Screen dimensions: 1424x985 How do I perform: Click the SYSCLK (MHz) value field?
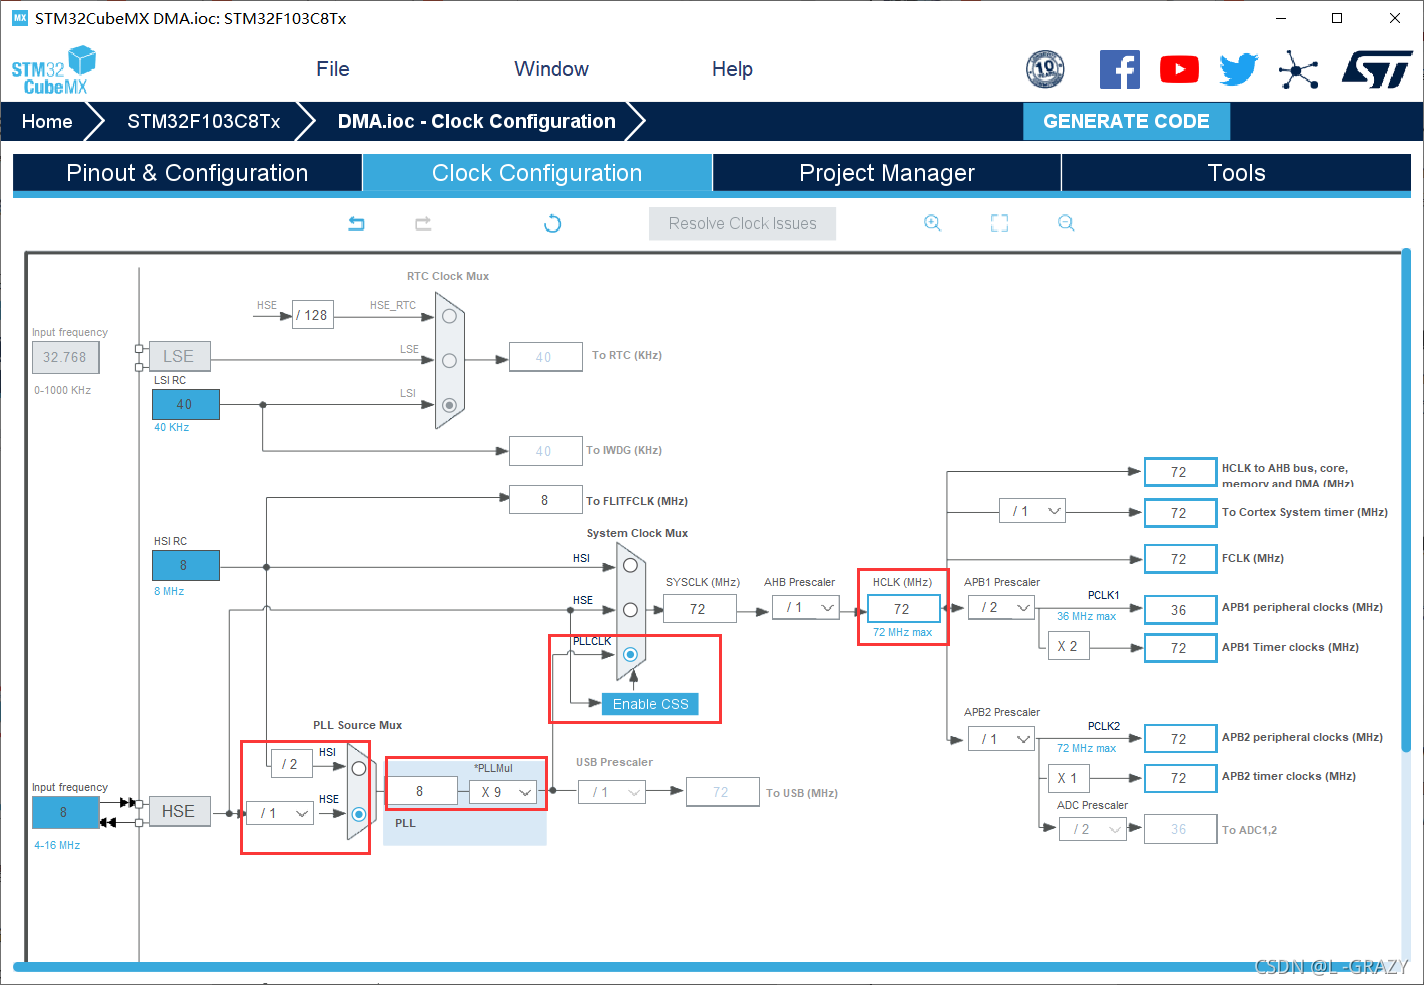click(700, 608)
